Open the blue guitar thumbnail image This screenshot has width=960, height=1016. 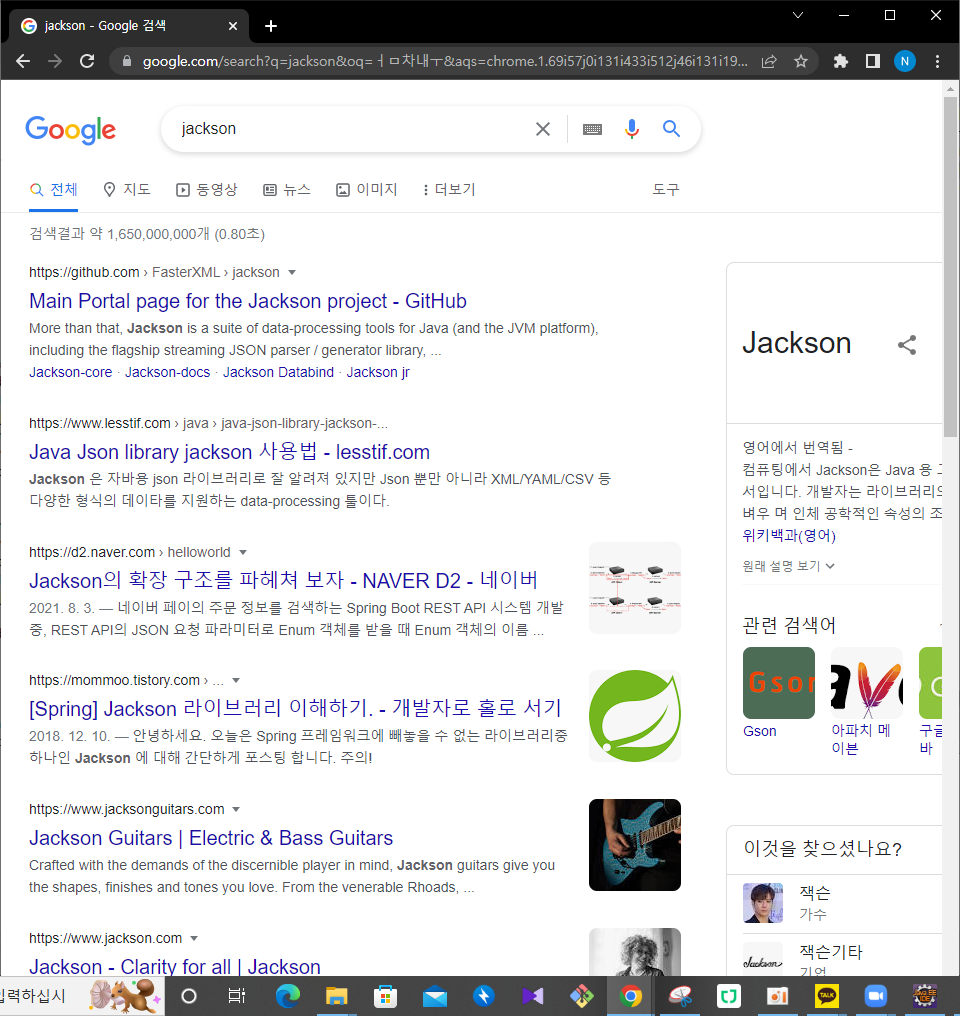[635, 845]
